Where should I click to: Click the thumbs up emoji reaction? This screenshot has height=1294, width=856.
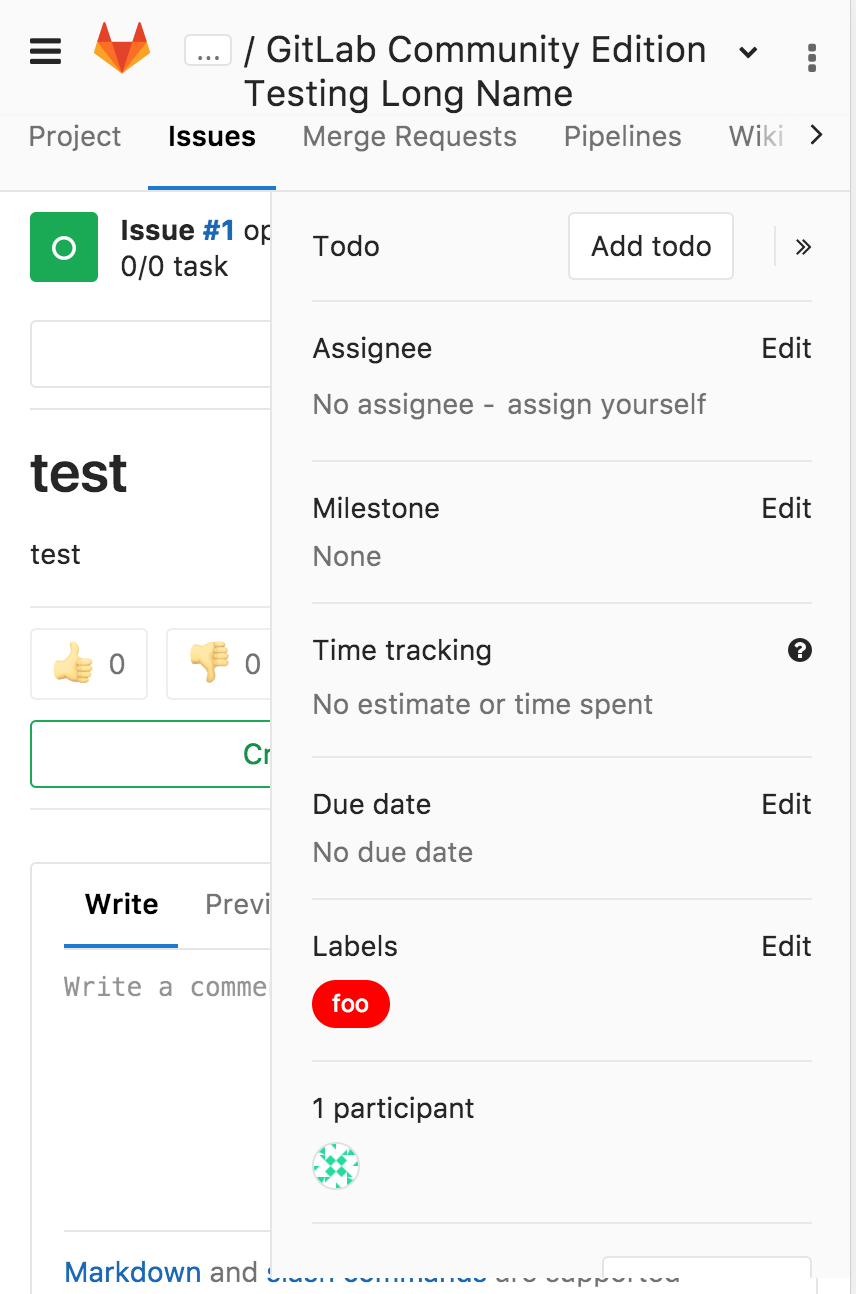click(89, 664)
